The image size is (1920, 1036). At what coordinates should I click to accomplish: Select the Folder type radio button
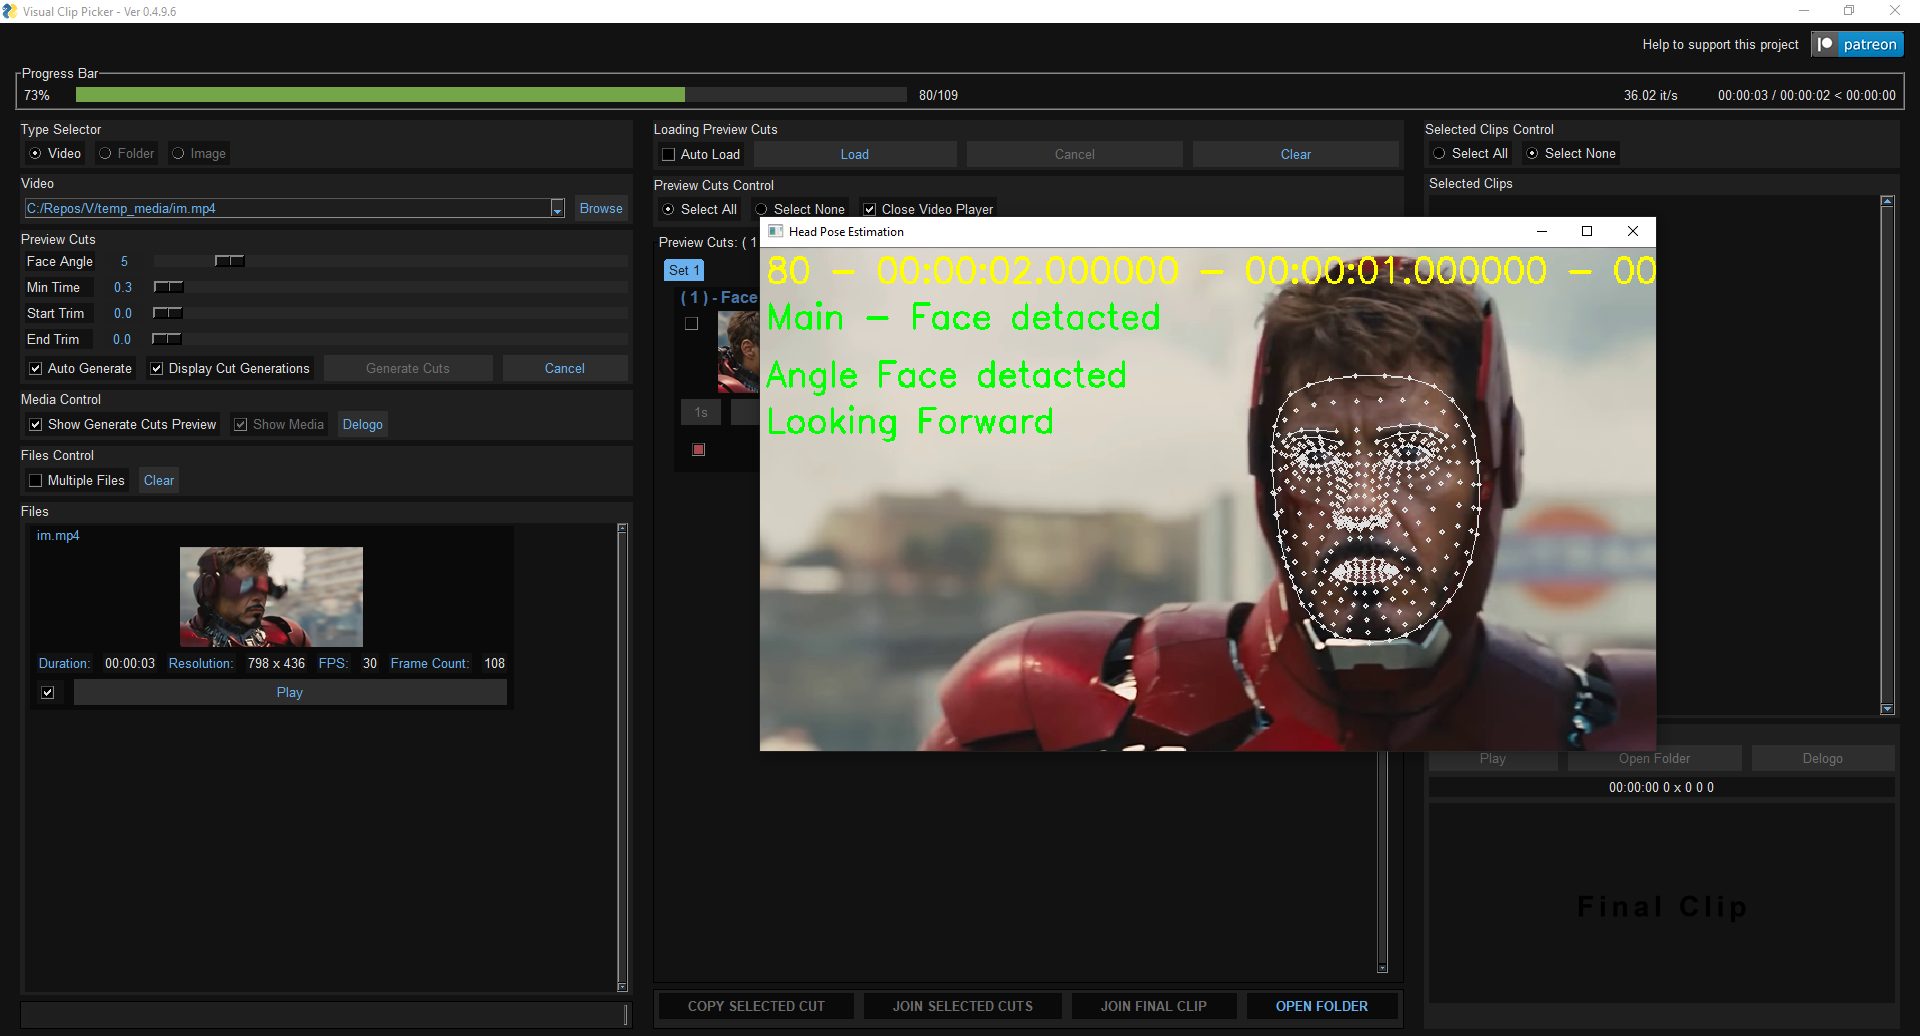coord(105,153)
